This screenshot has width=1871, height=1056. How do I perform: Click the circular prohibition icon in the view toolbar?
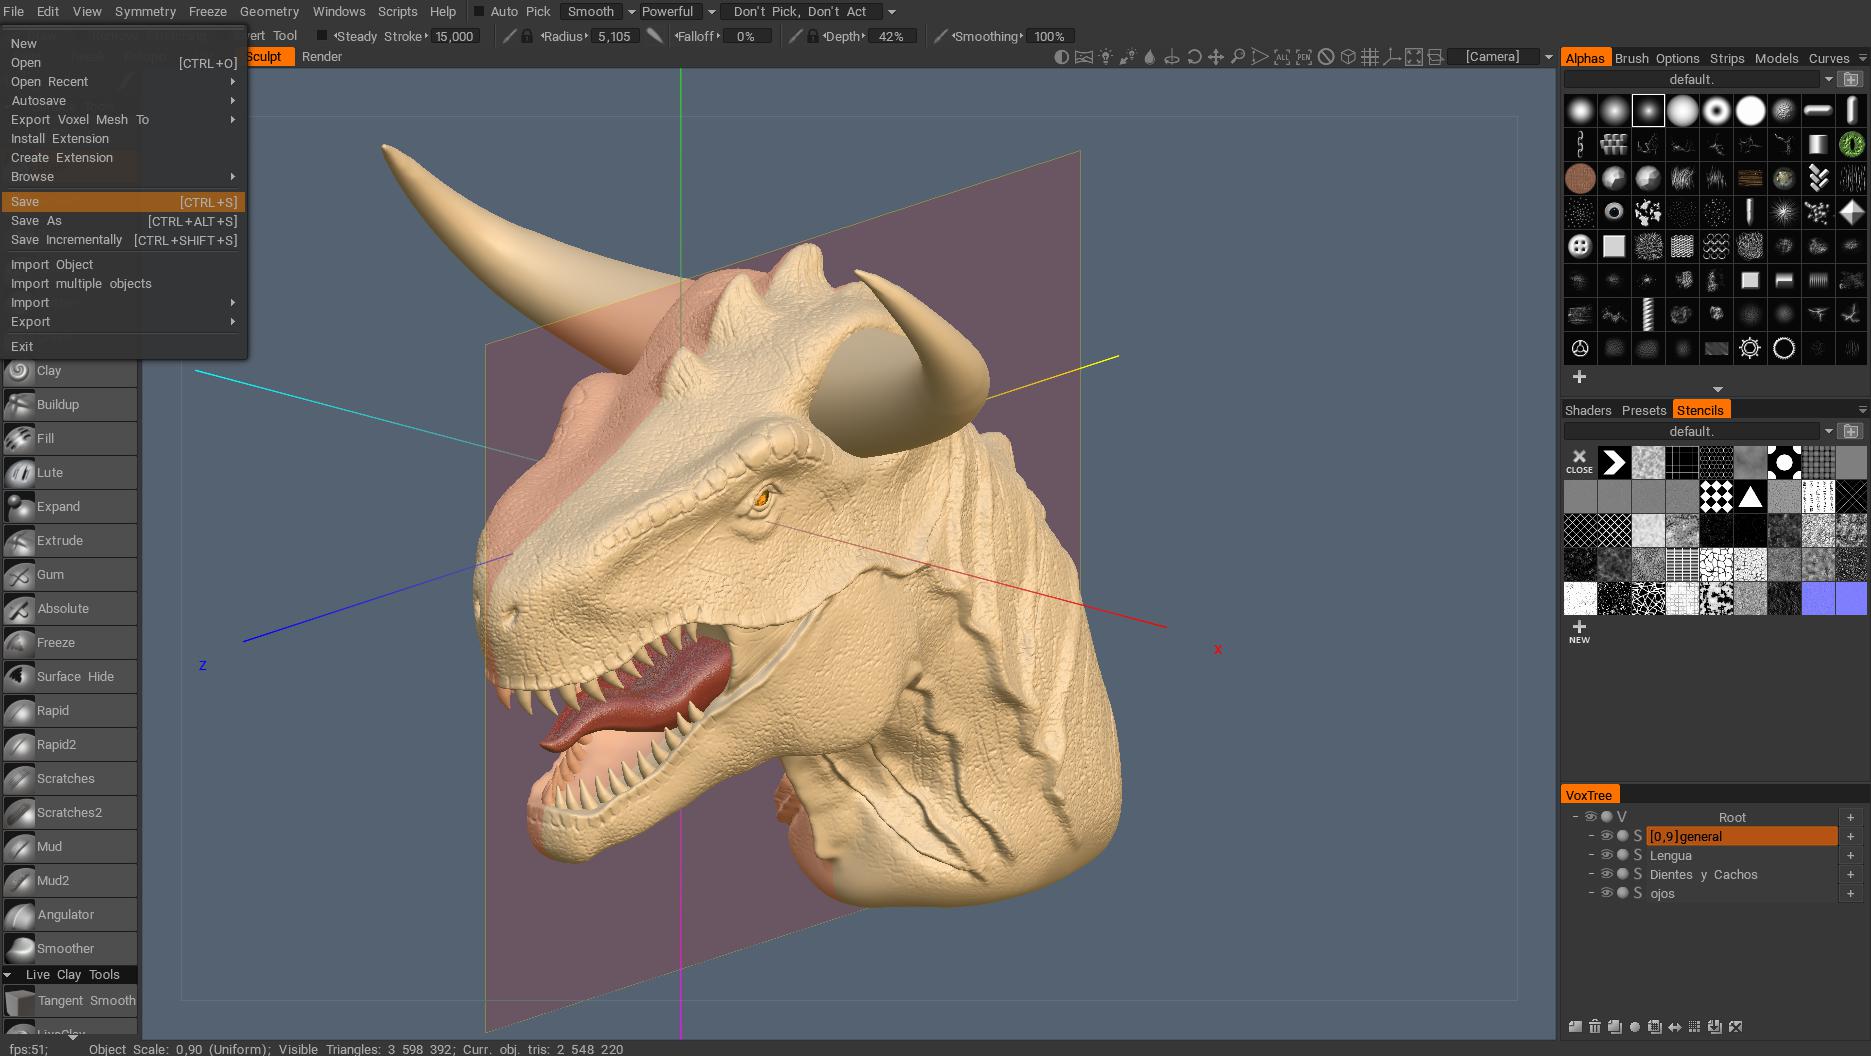(x=1326, y=57)
